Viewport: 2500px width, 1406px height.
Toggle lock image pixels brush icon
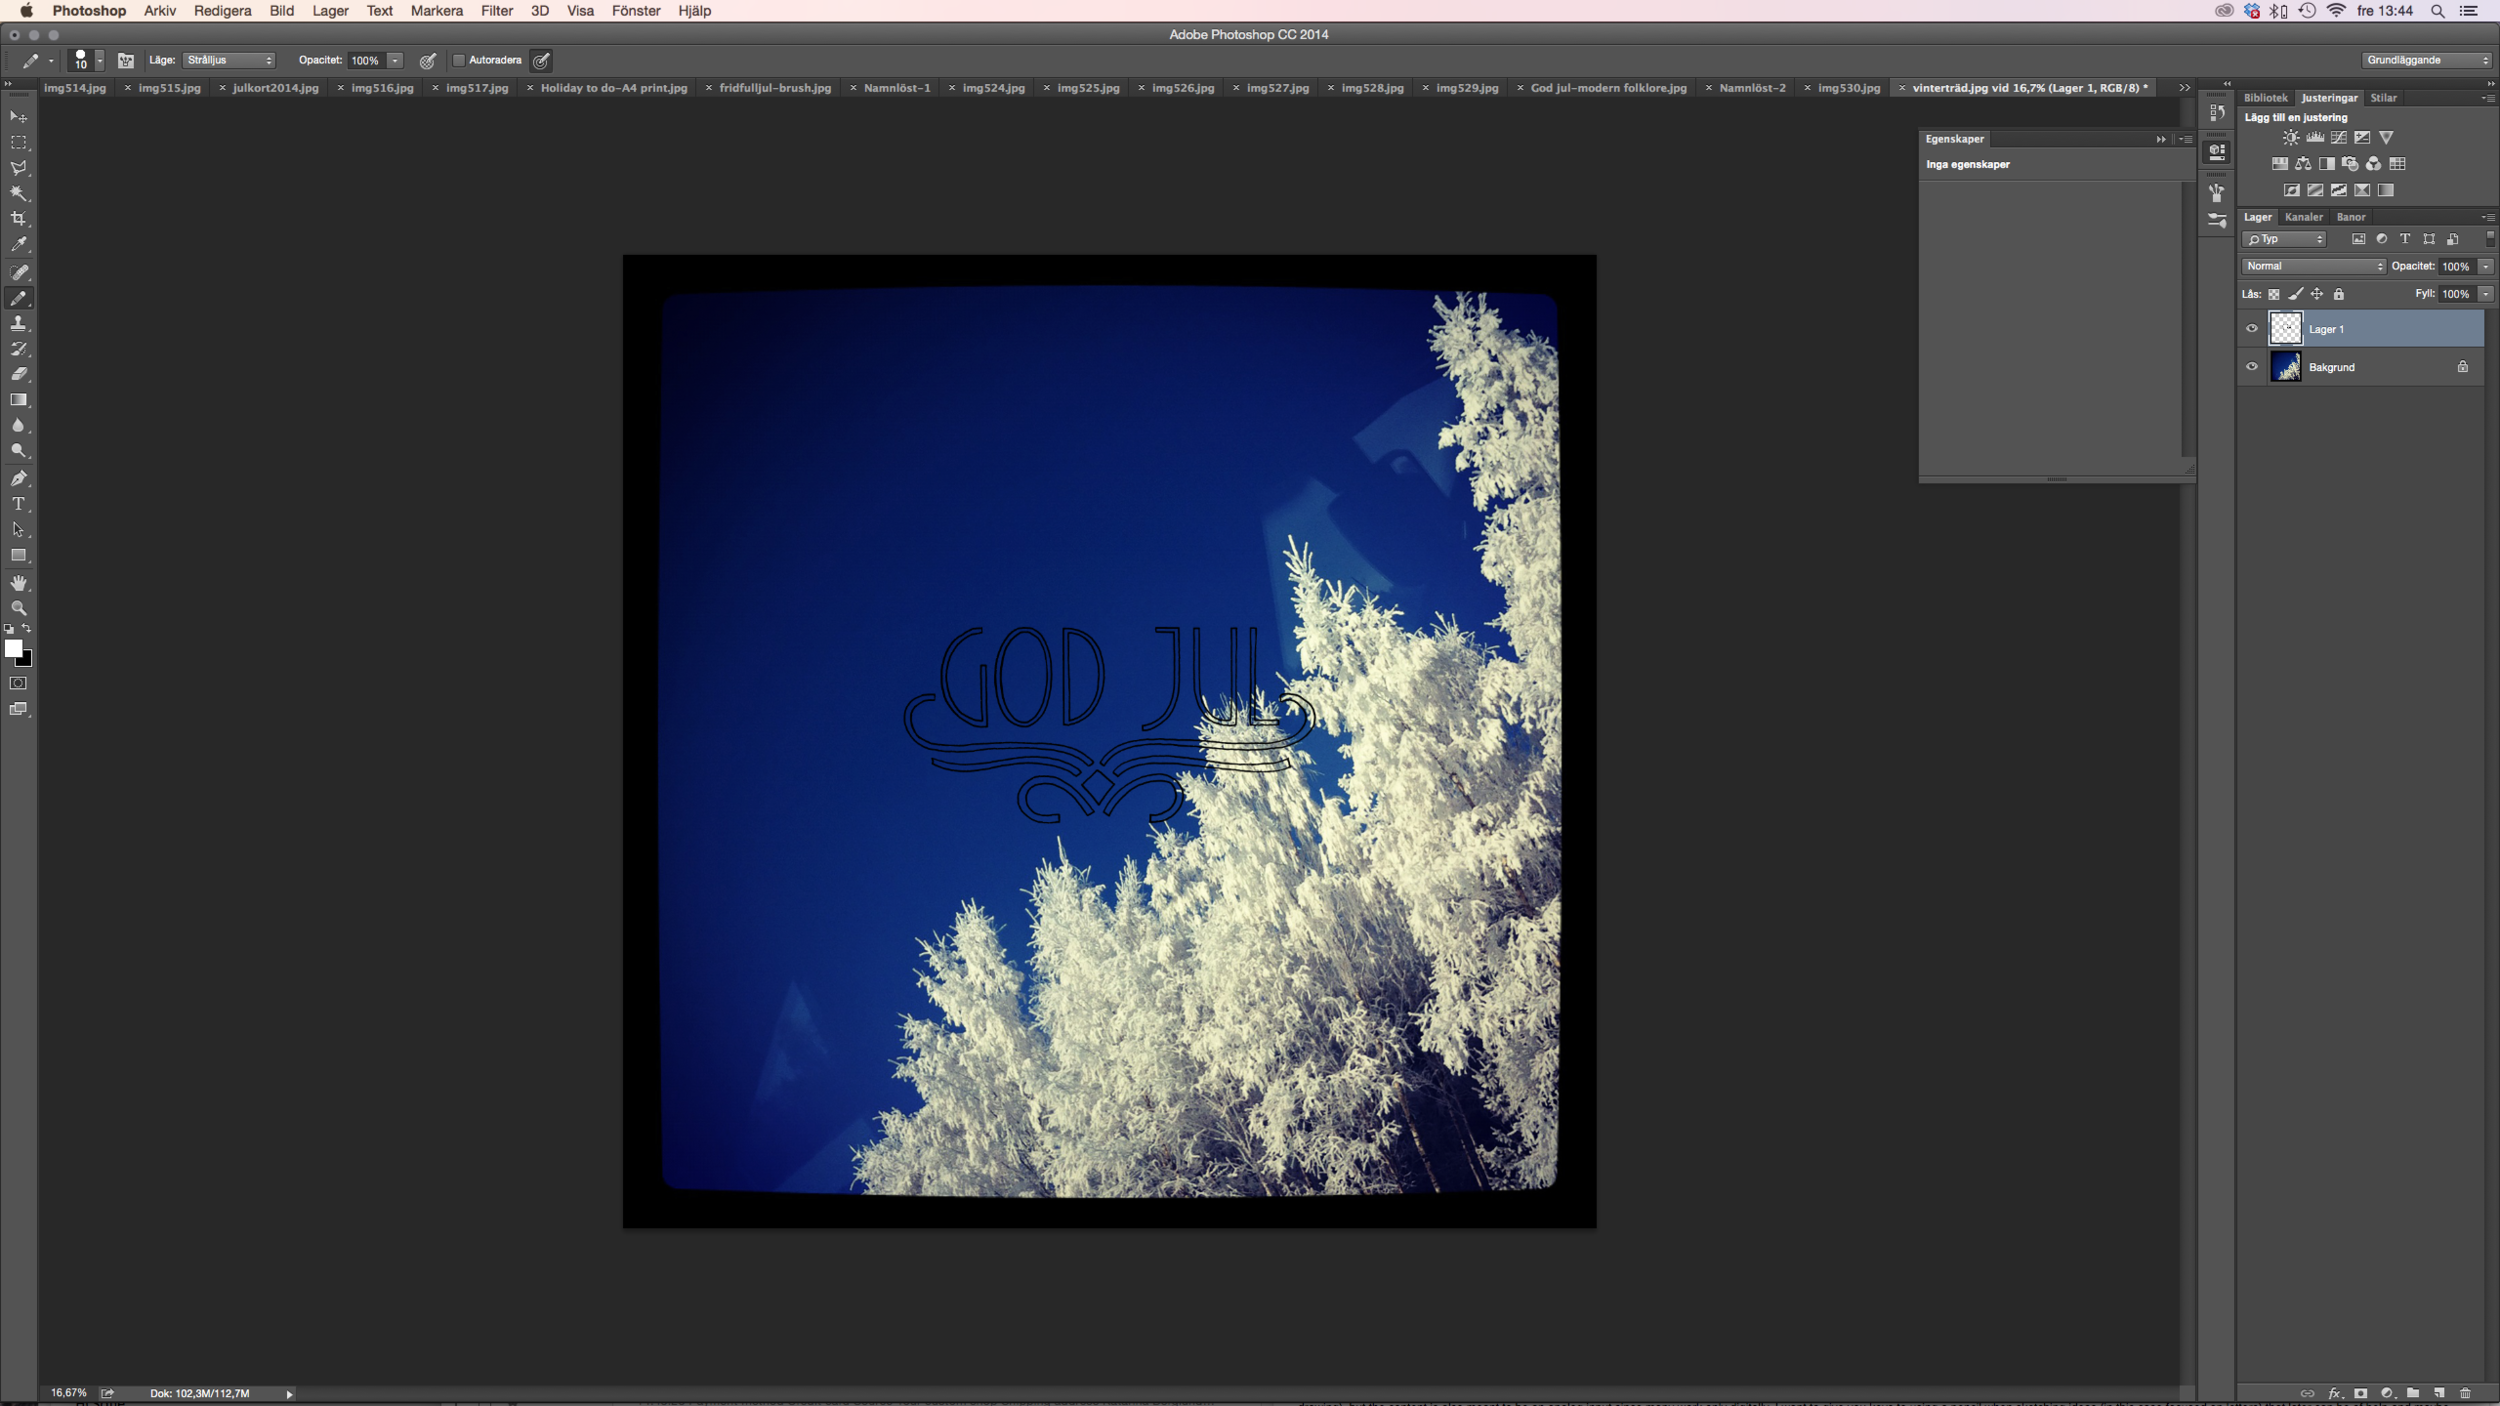[x=2295, y=294]
